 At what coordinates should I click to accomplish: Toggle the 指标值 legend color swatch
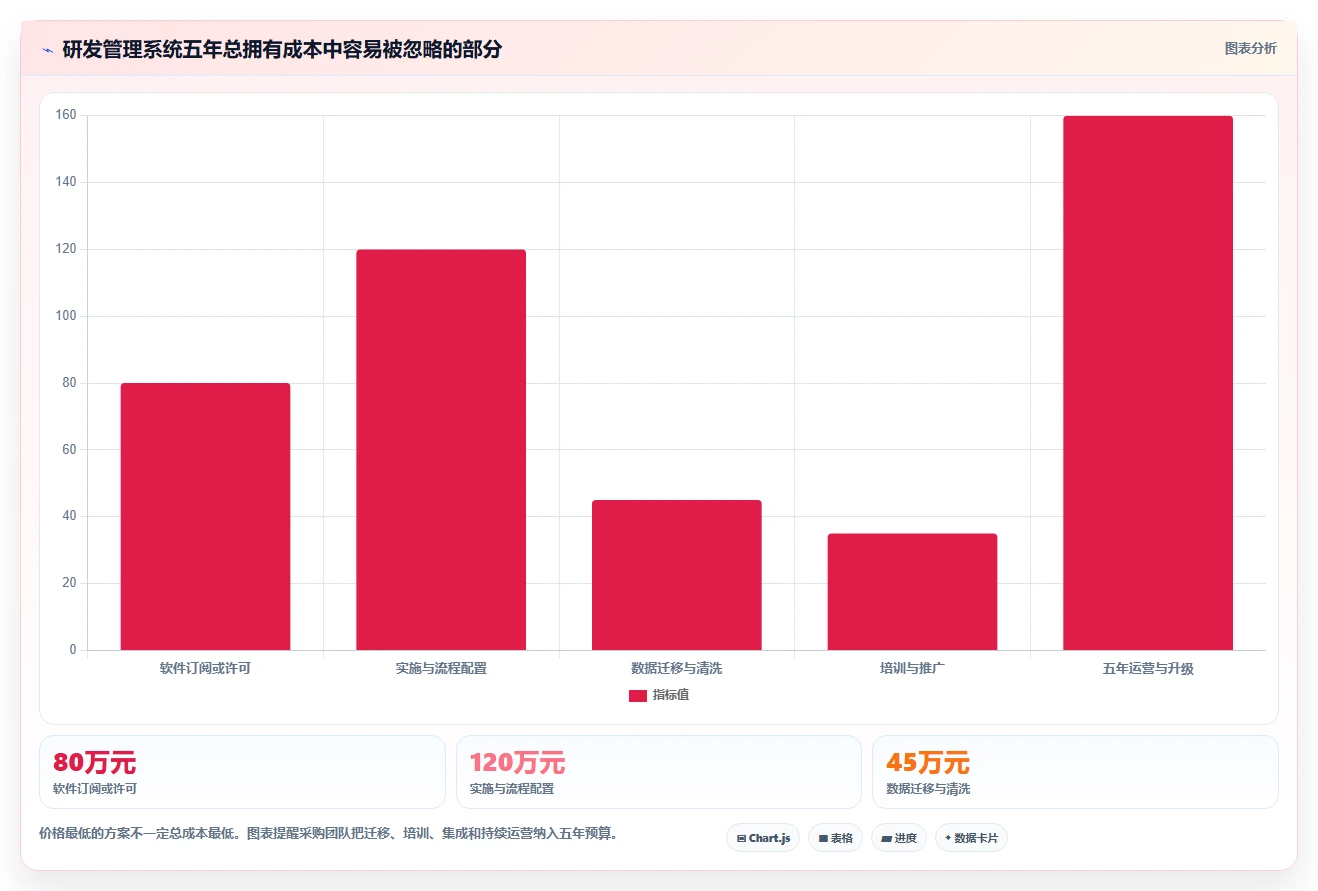pos(638,696)
